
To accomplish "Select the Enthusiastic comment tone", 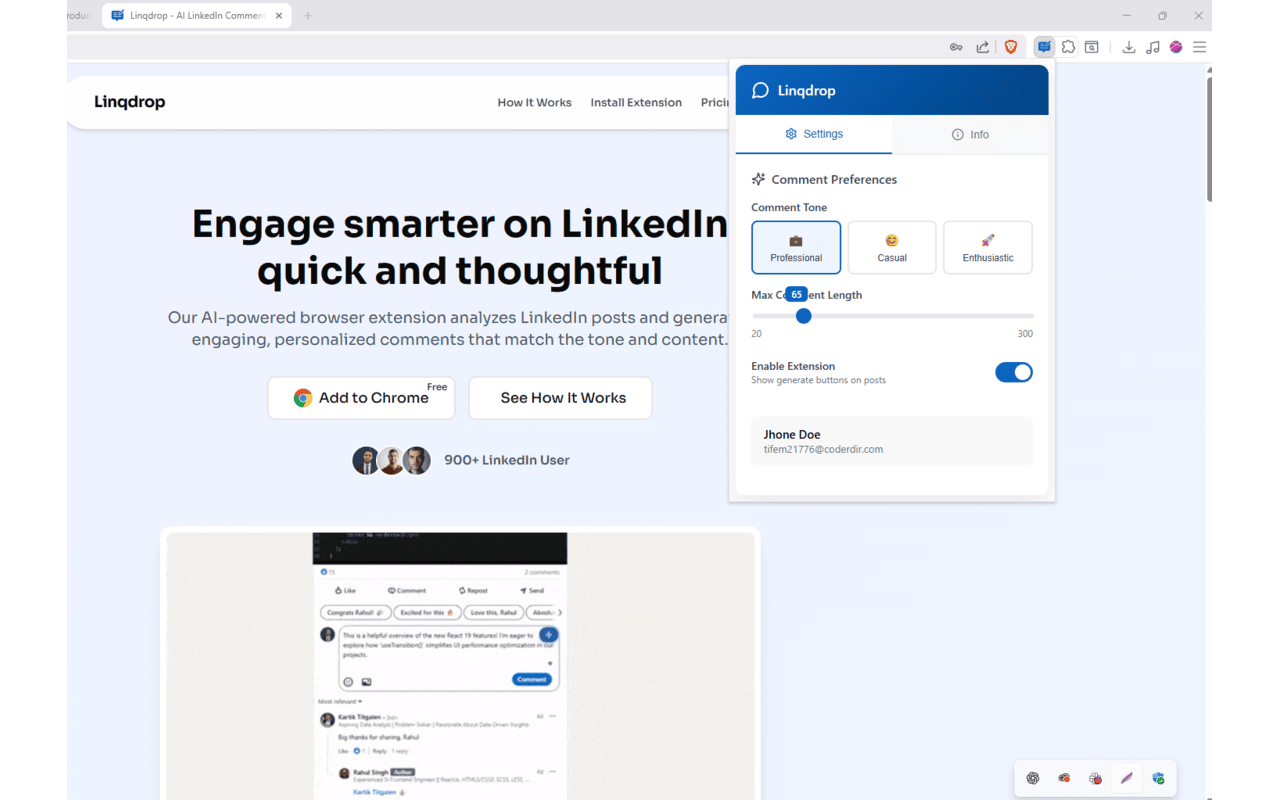I will tap(988, 247).
